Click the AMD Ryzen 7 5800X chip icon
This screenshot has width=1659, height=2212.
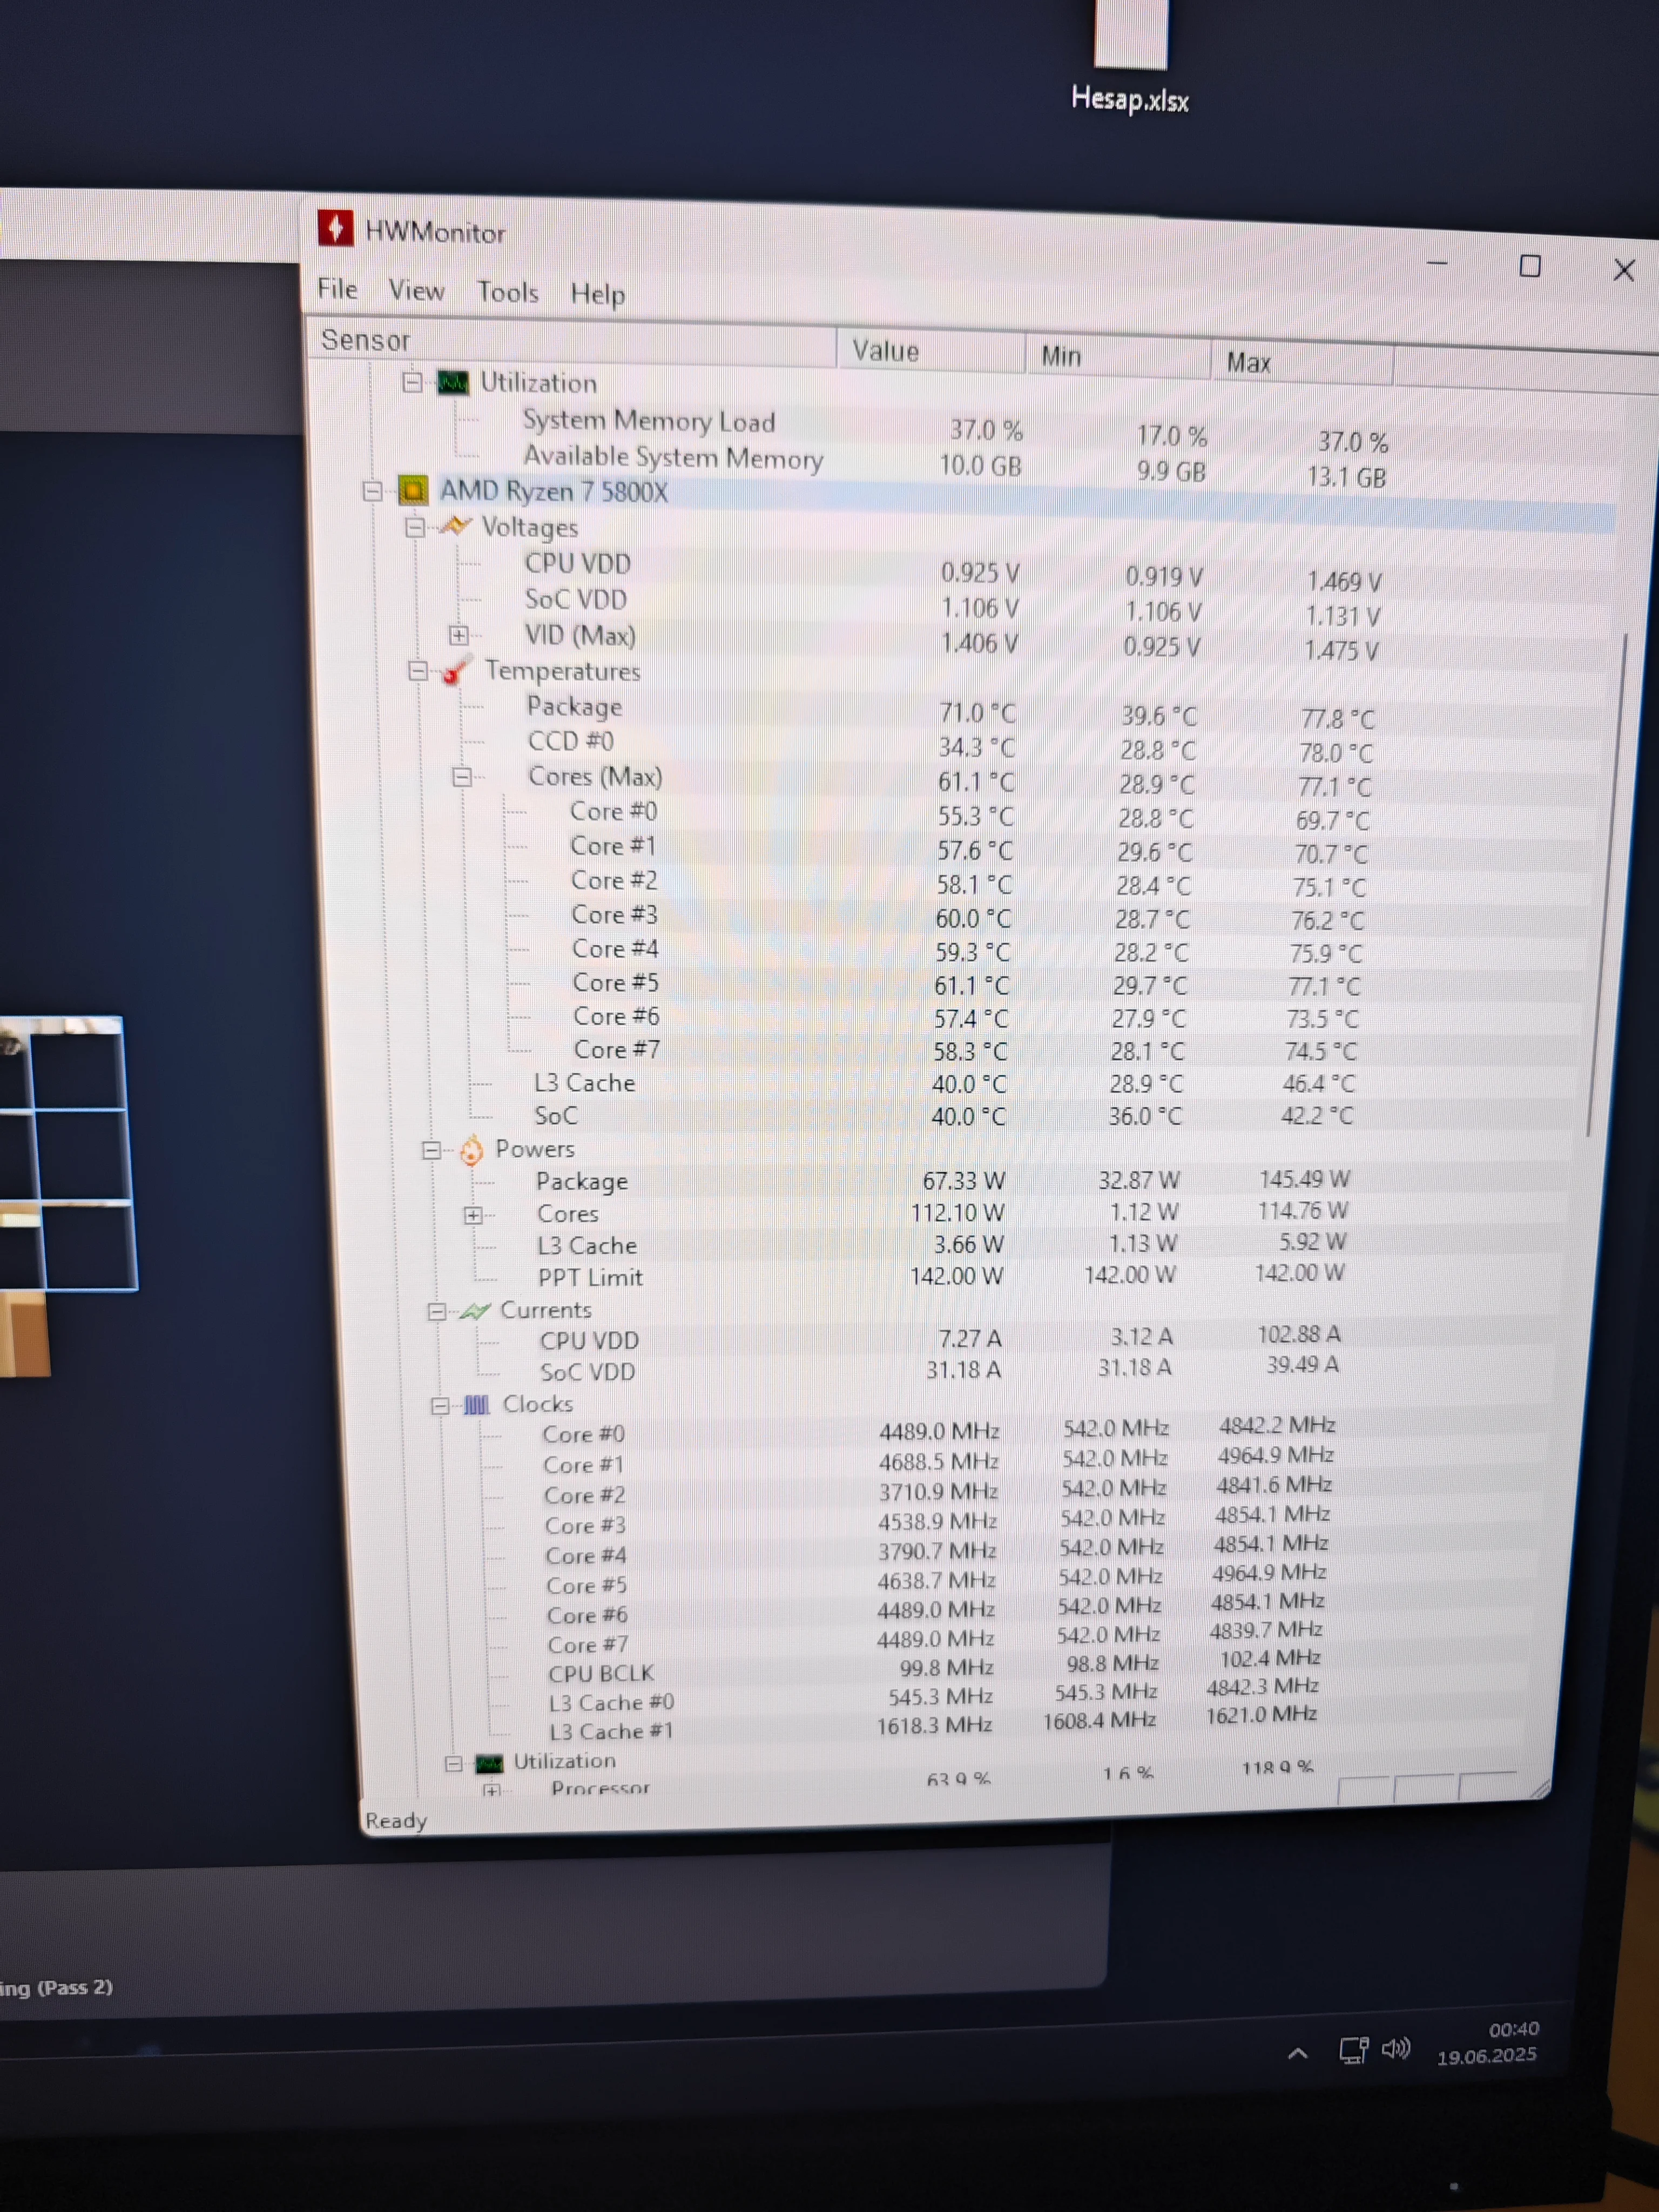coord(413,490)
